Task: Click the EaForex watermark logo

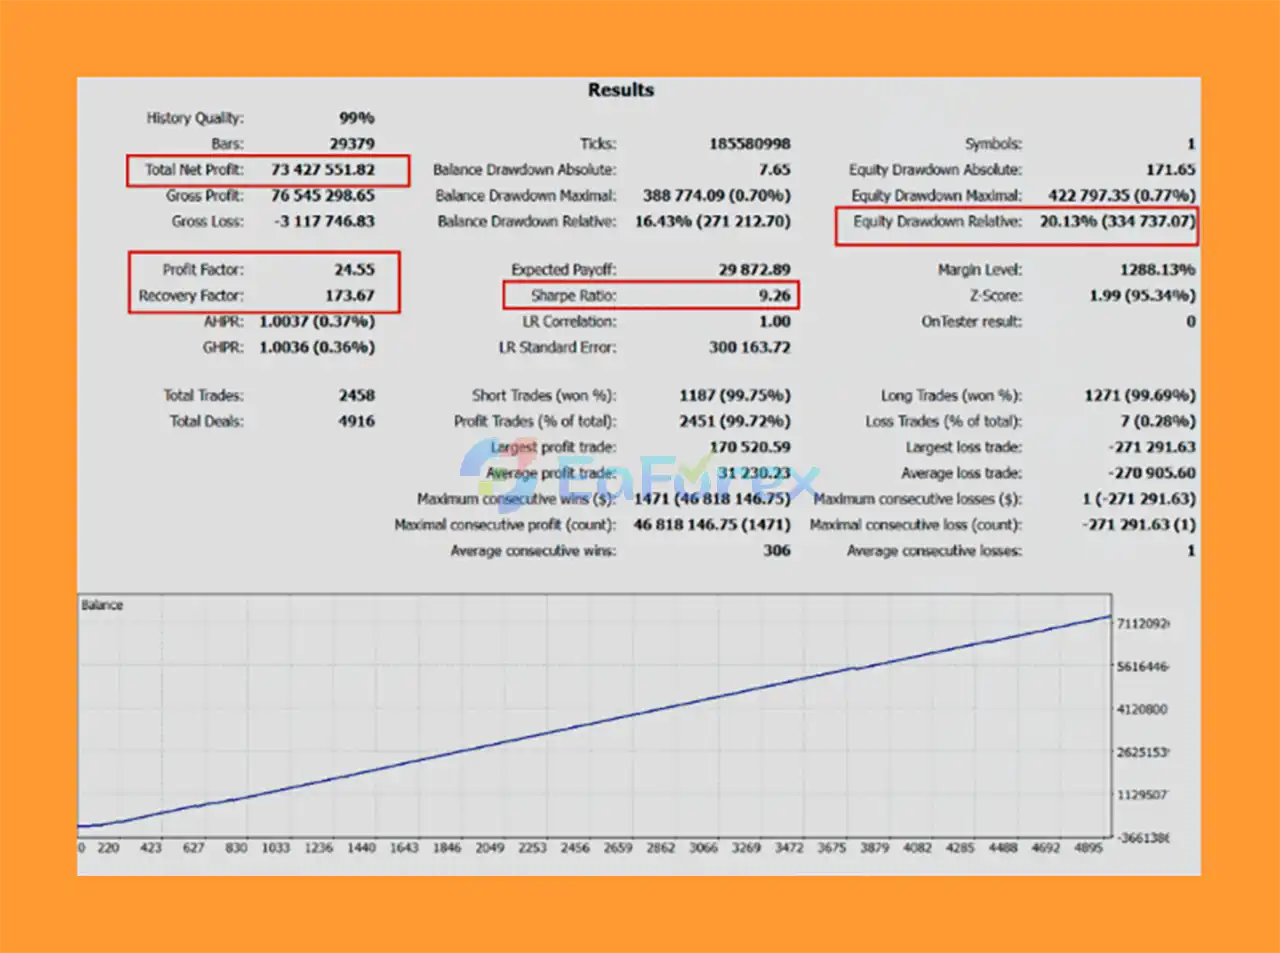Action: point(640,478)
